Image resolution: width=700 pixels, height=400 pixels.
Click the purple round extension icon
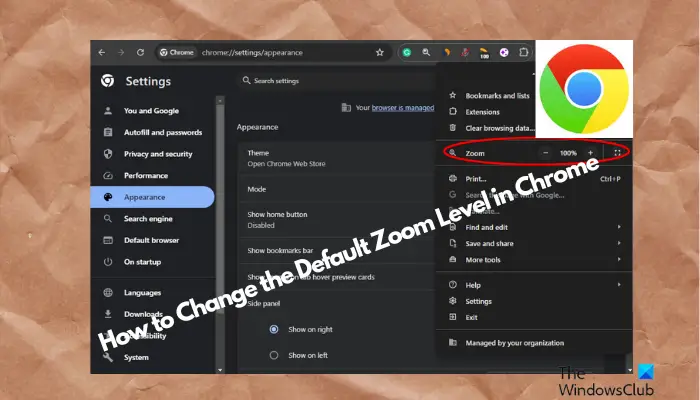pos(504,52)
